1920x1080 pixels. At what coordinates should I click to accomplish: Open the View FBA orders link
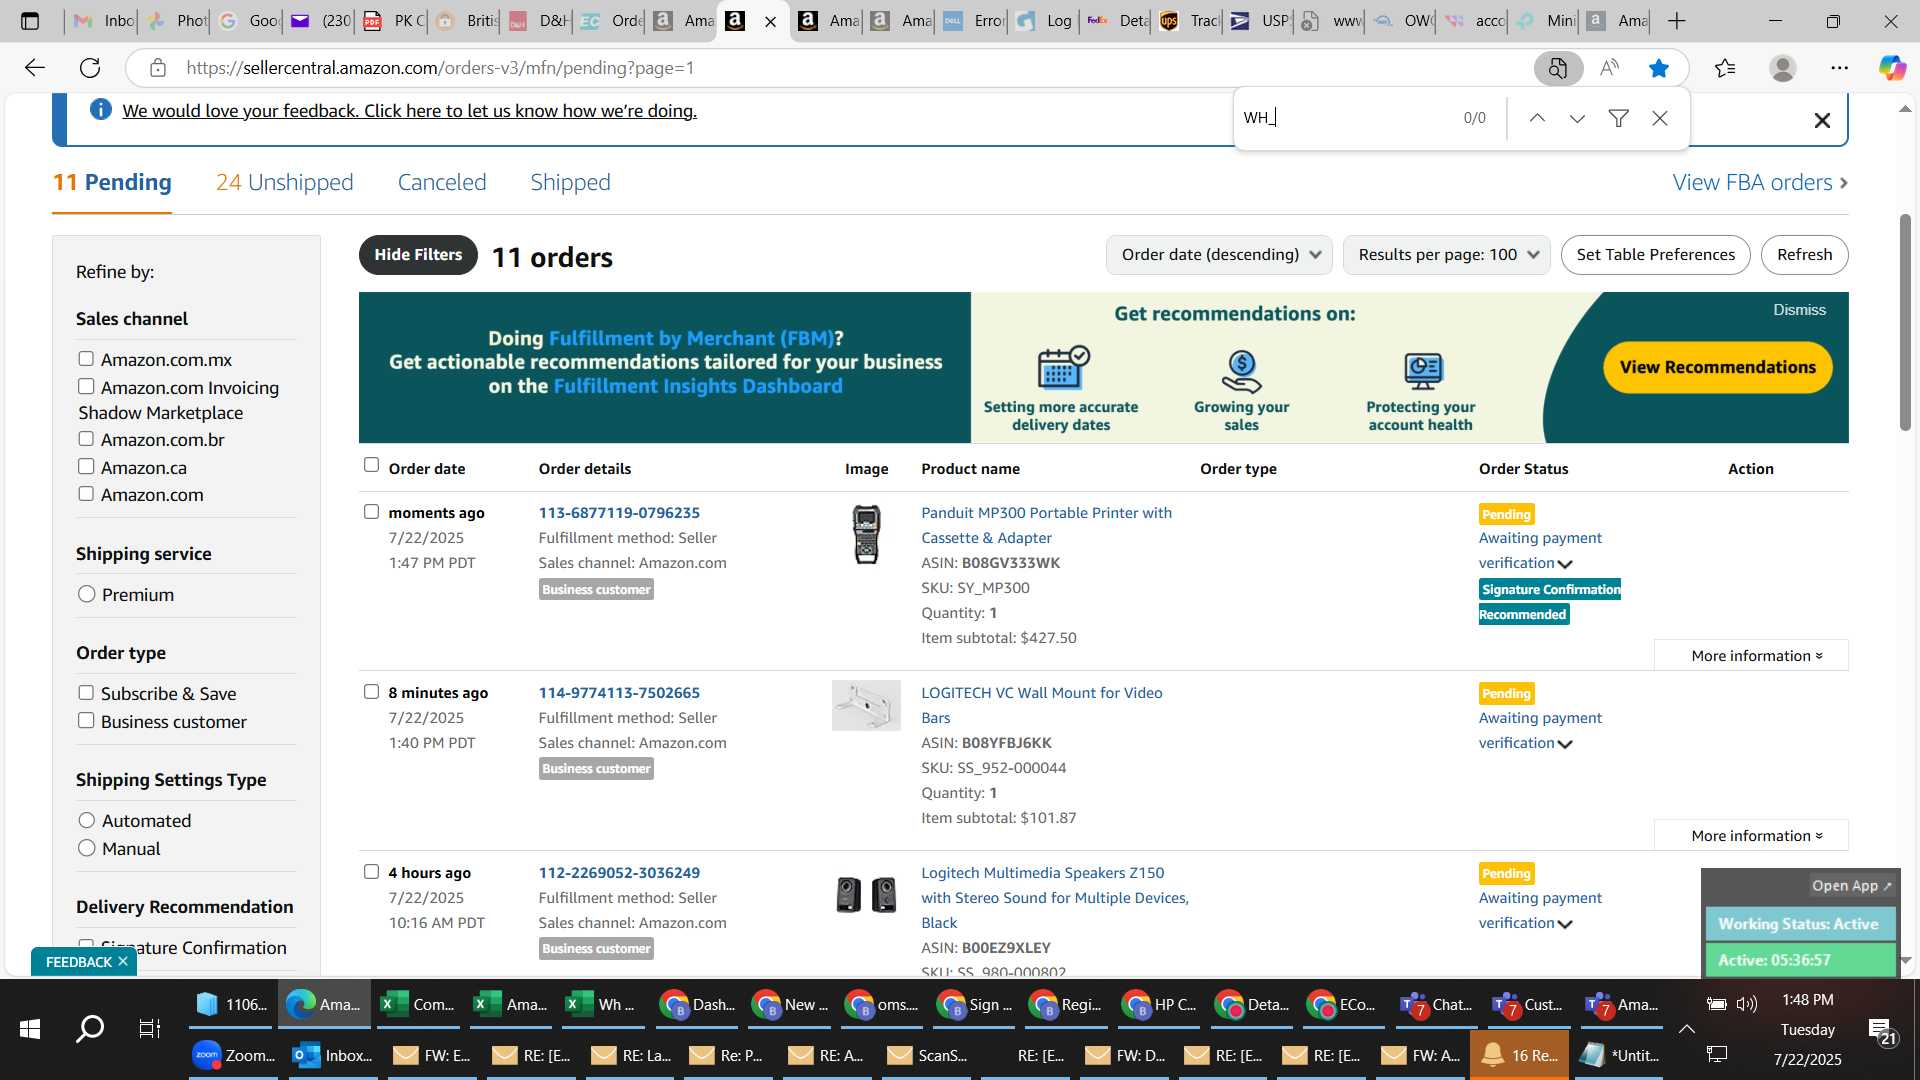point(1760,182)
